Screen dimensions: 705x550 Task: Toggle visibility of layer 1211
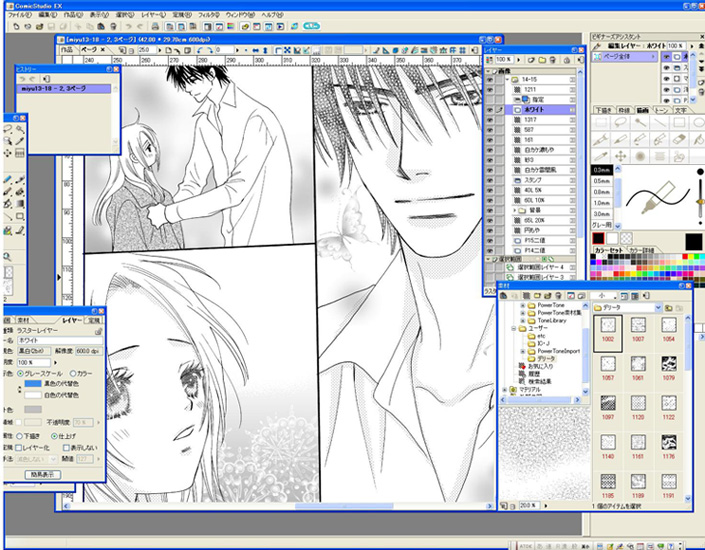[490, 89]
